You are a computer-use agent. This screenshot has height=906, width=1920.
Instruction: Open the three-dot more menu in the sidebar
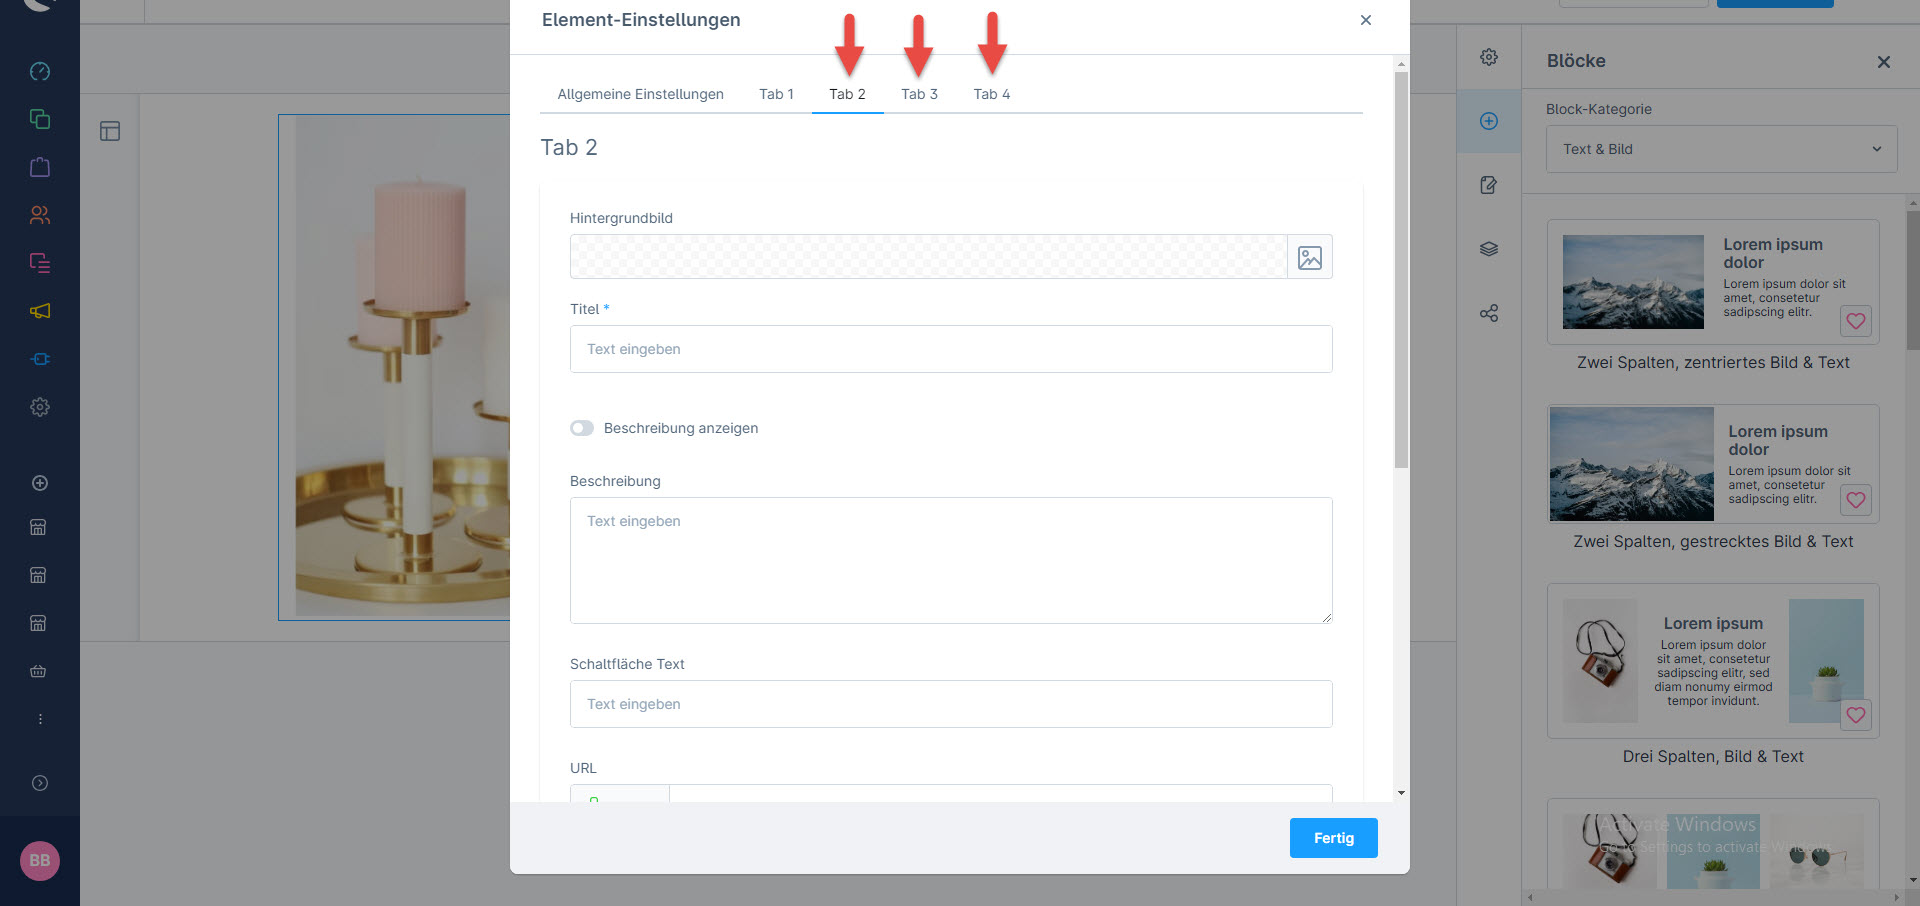40,719
